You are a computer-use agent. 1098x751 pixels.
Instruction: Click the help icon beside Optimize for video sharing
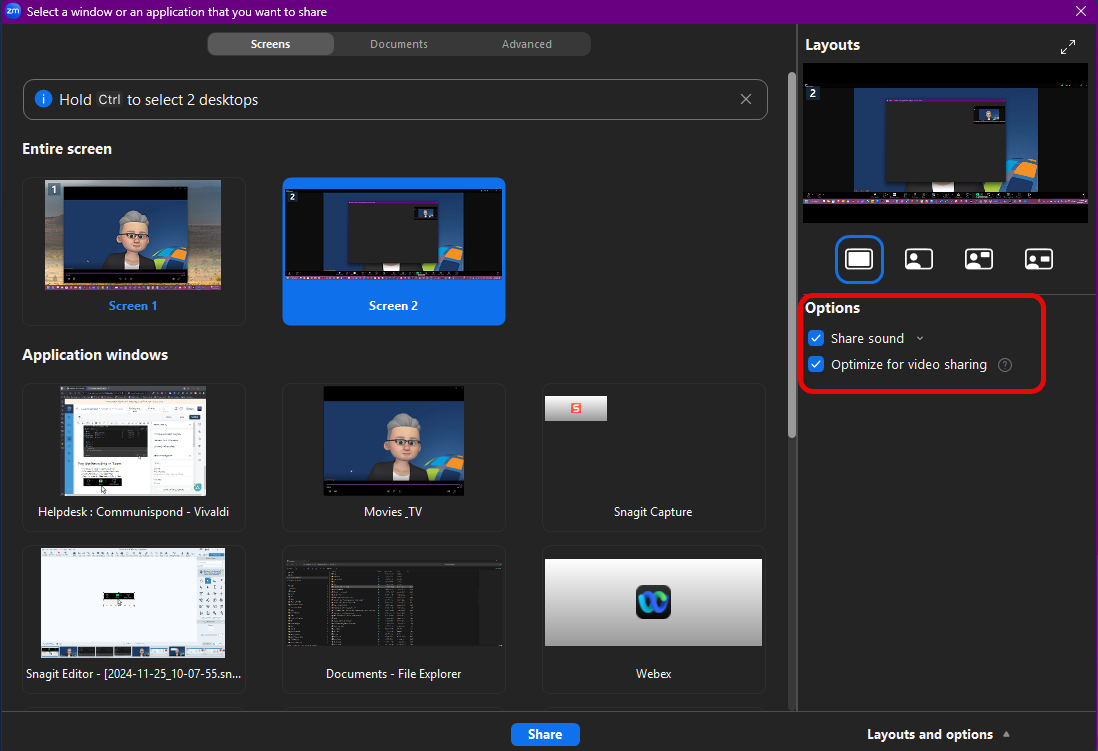[1005, 365]
